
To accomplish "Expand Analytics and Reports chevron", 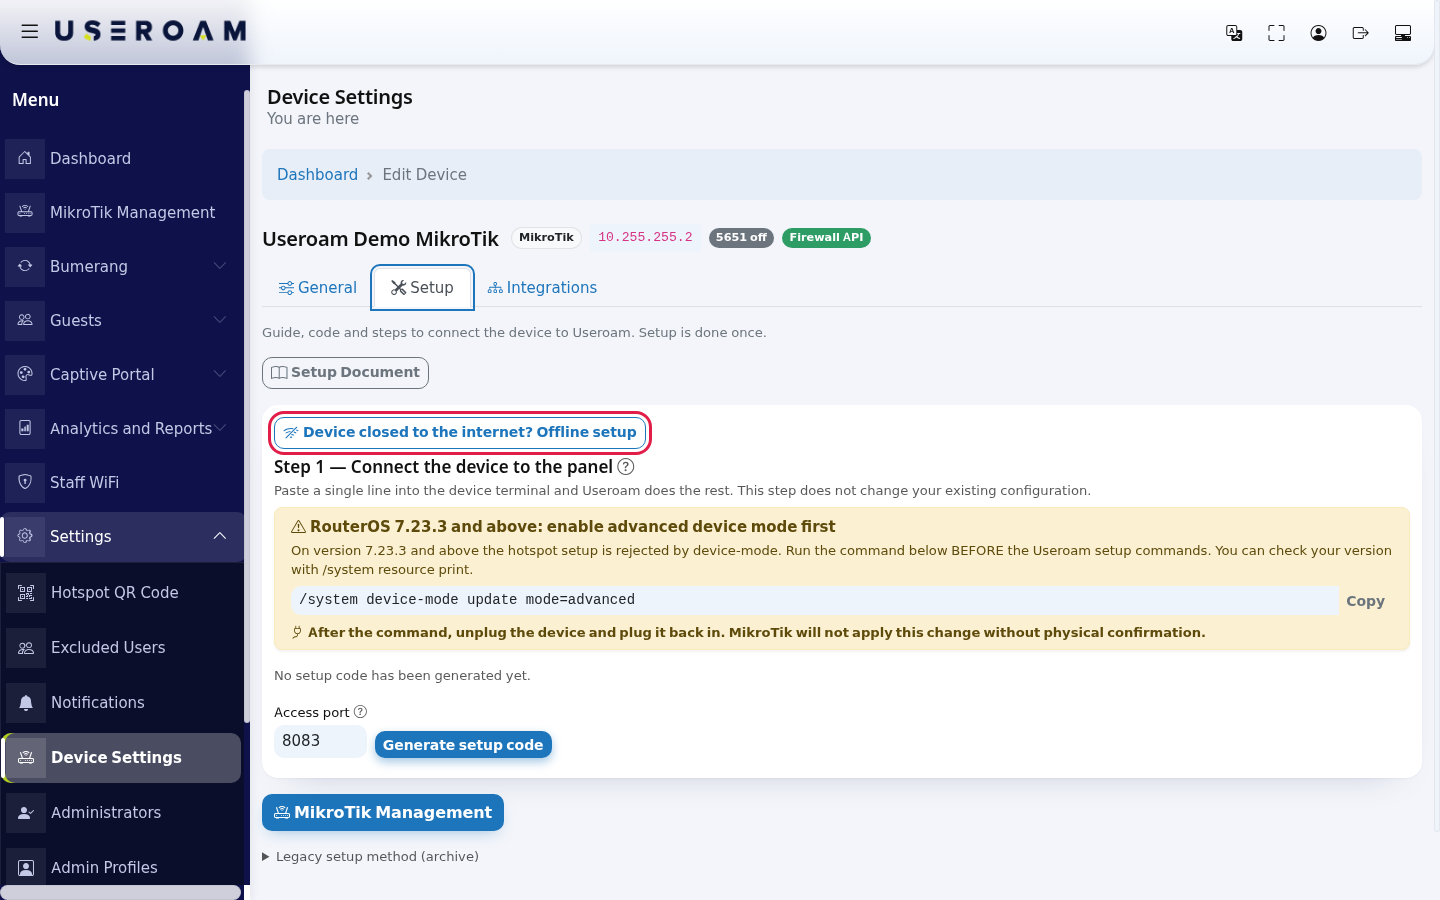I will (x=220, y=428).
